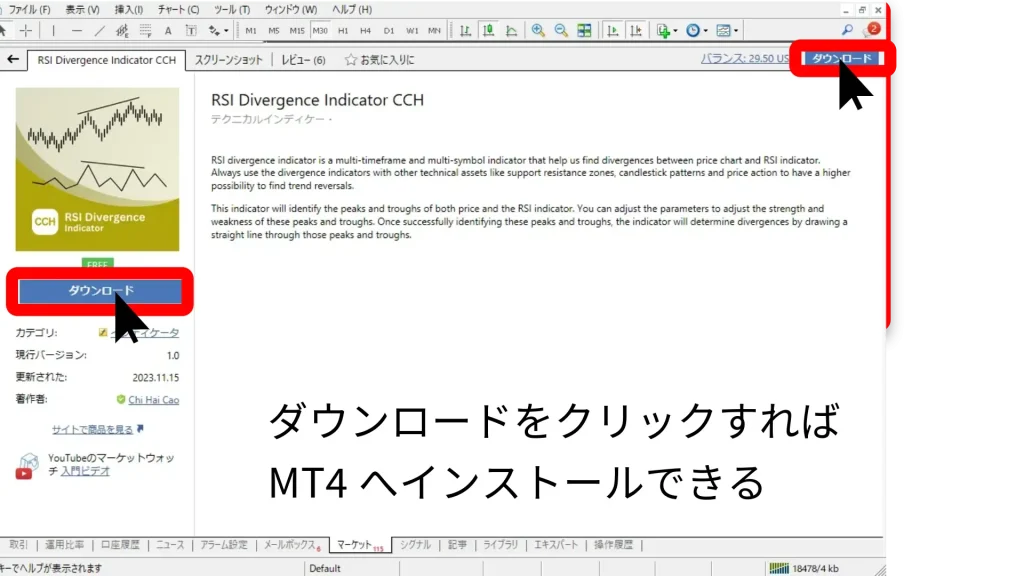The image size is (1024, 576).
Task: Set timeframe to M5
Action: [x=274, y=31]
